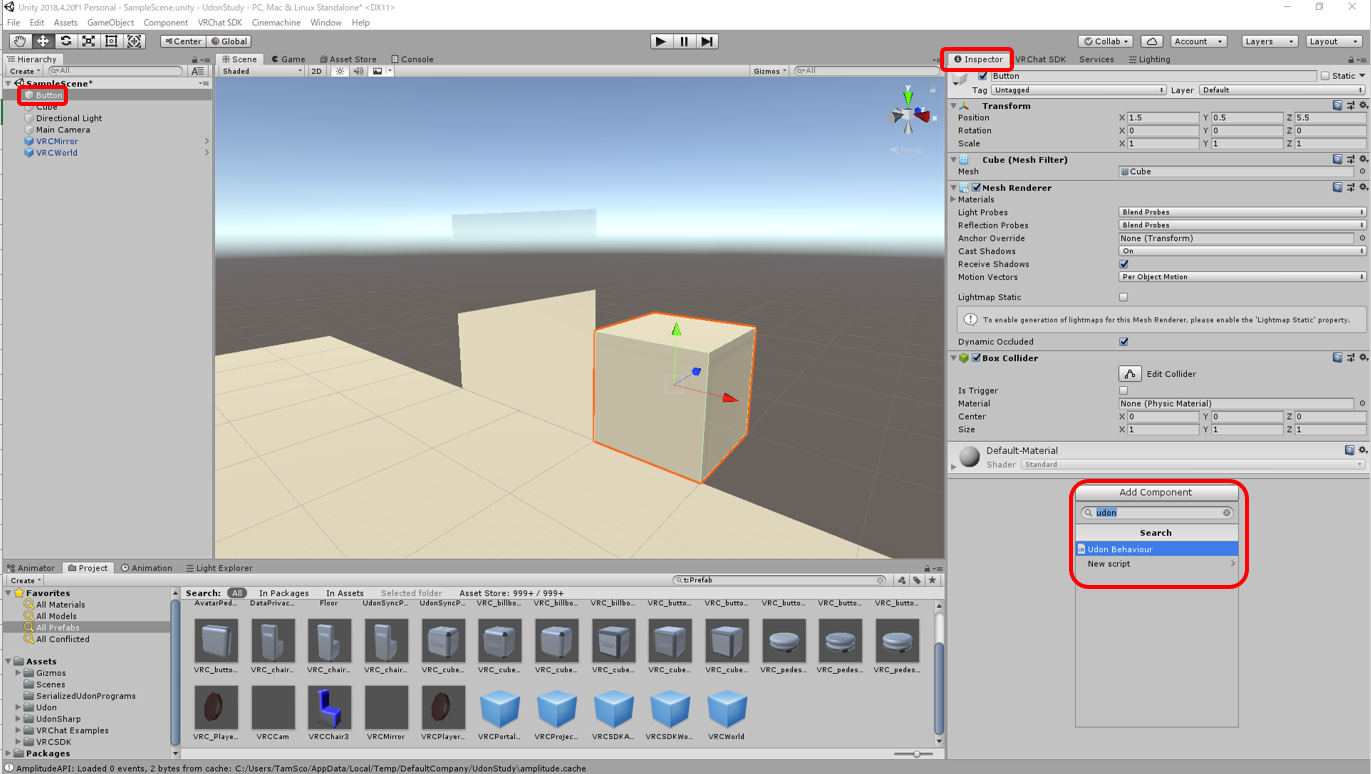Click the Add Component button
This screenshot has height=774, width=1371.
(1155, 492)
